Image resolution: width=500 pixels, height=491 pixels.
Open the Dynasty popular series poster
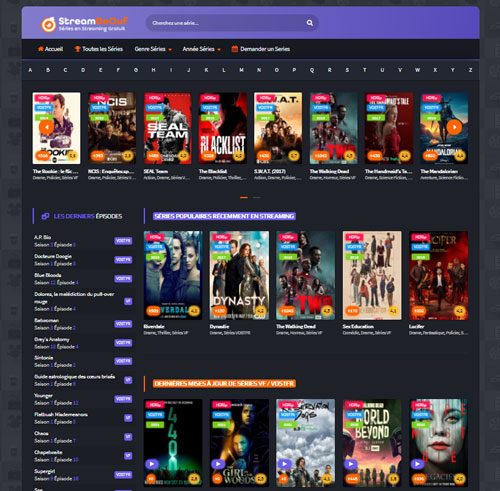pos(239,275)
